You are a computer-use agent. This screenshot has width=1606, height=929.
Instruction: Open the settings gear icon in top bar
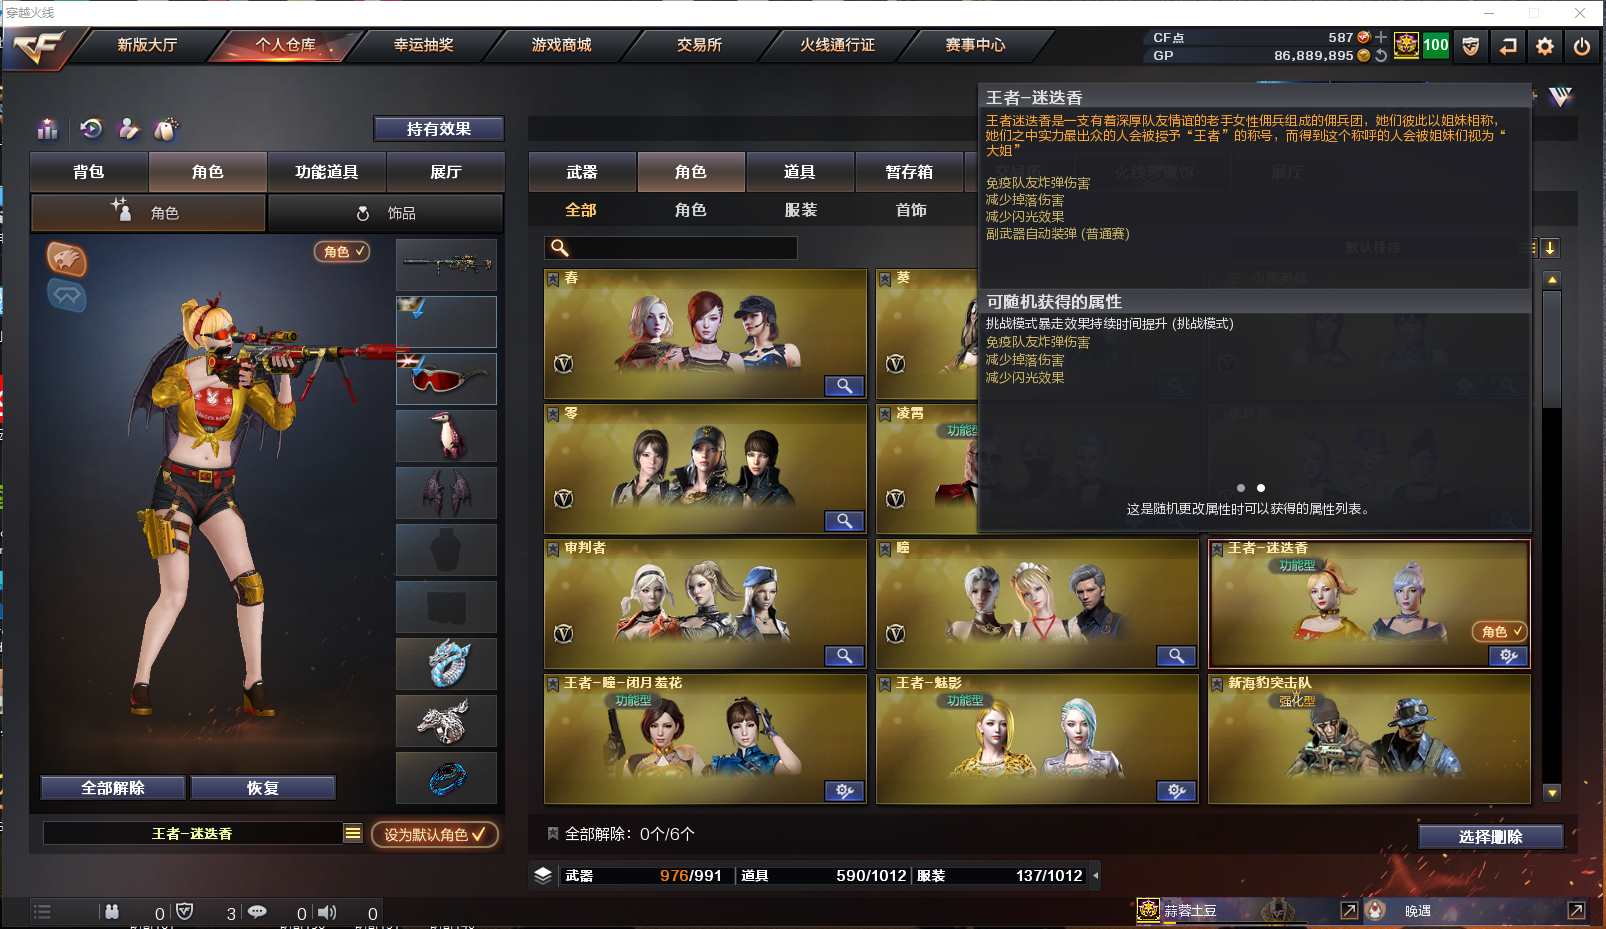pos(1545,46)
